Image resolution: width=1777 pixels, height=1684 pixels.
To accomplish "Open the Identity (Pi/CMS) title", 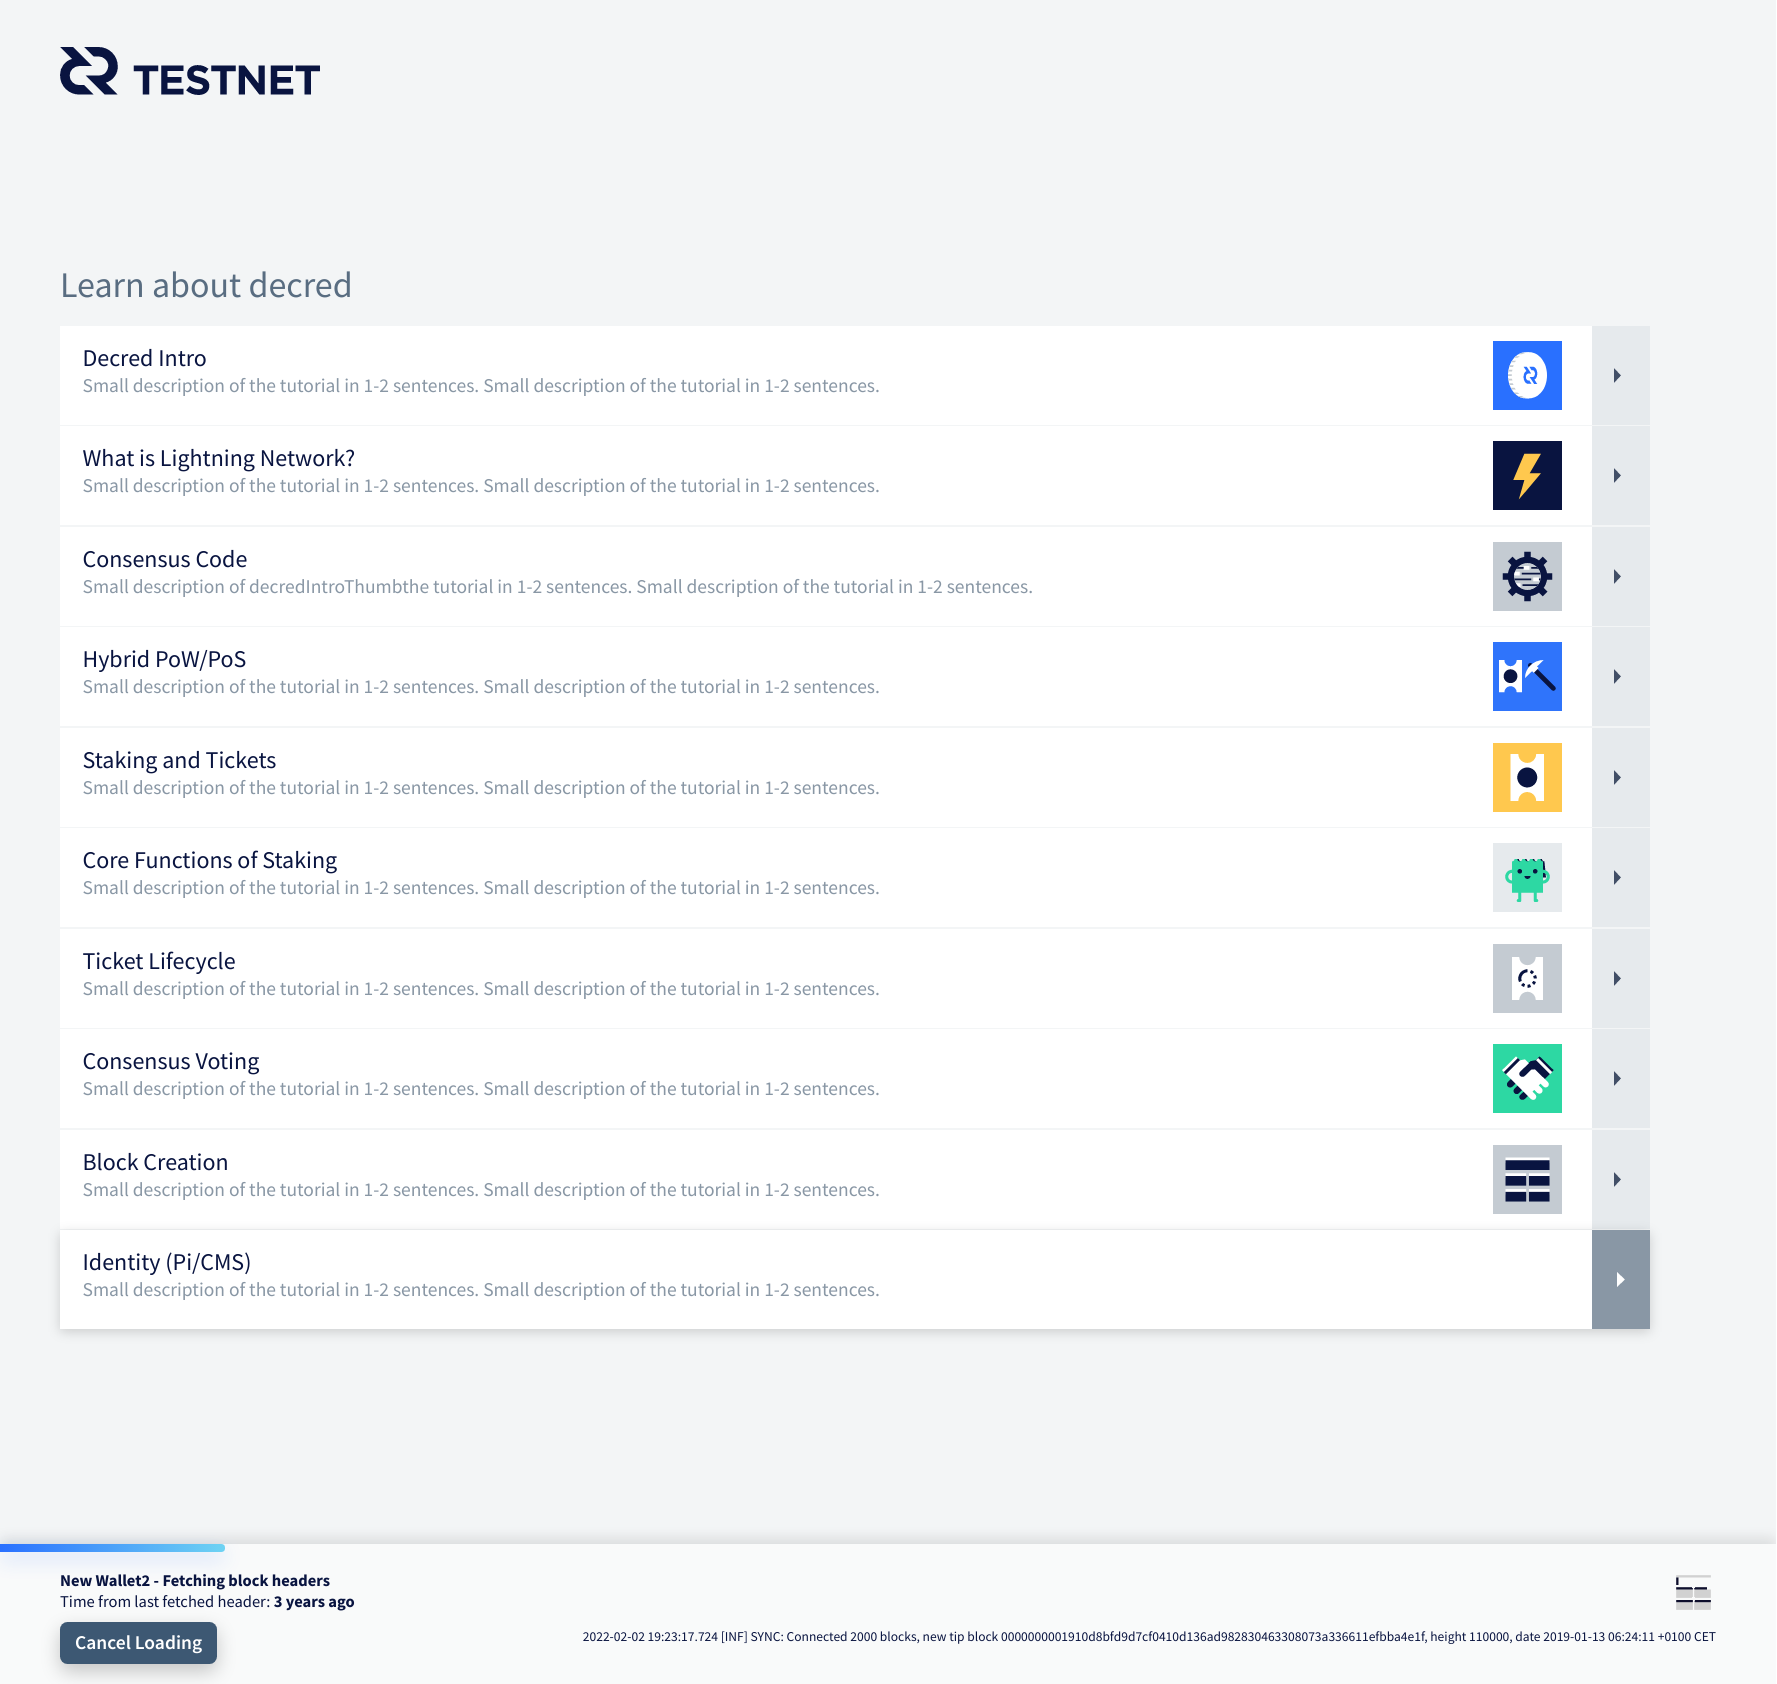I will pos(166,1262).
